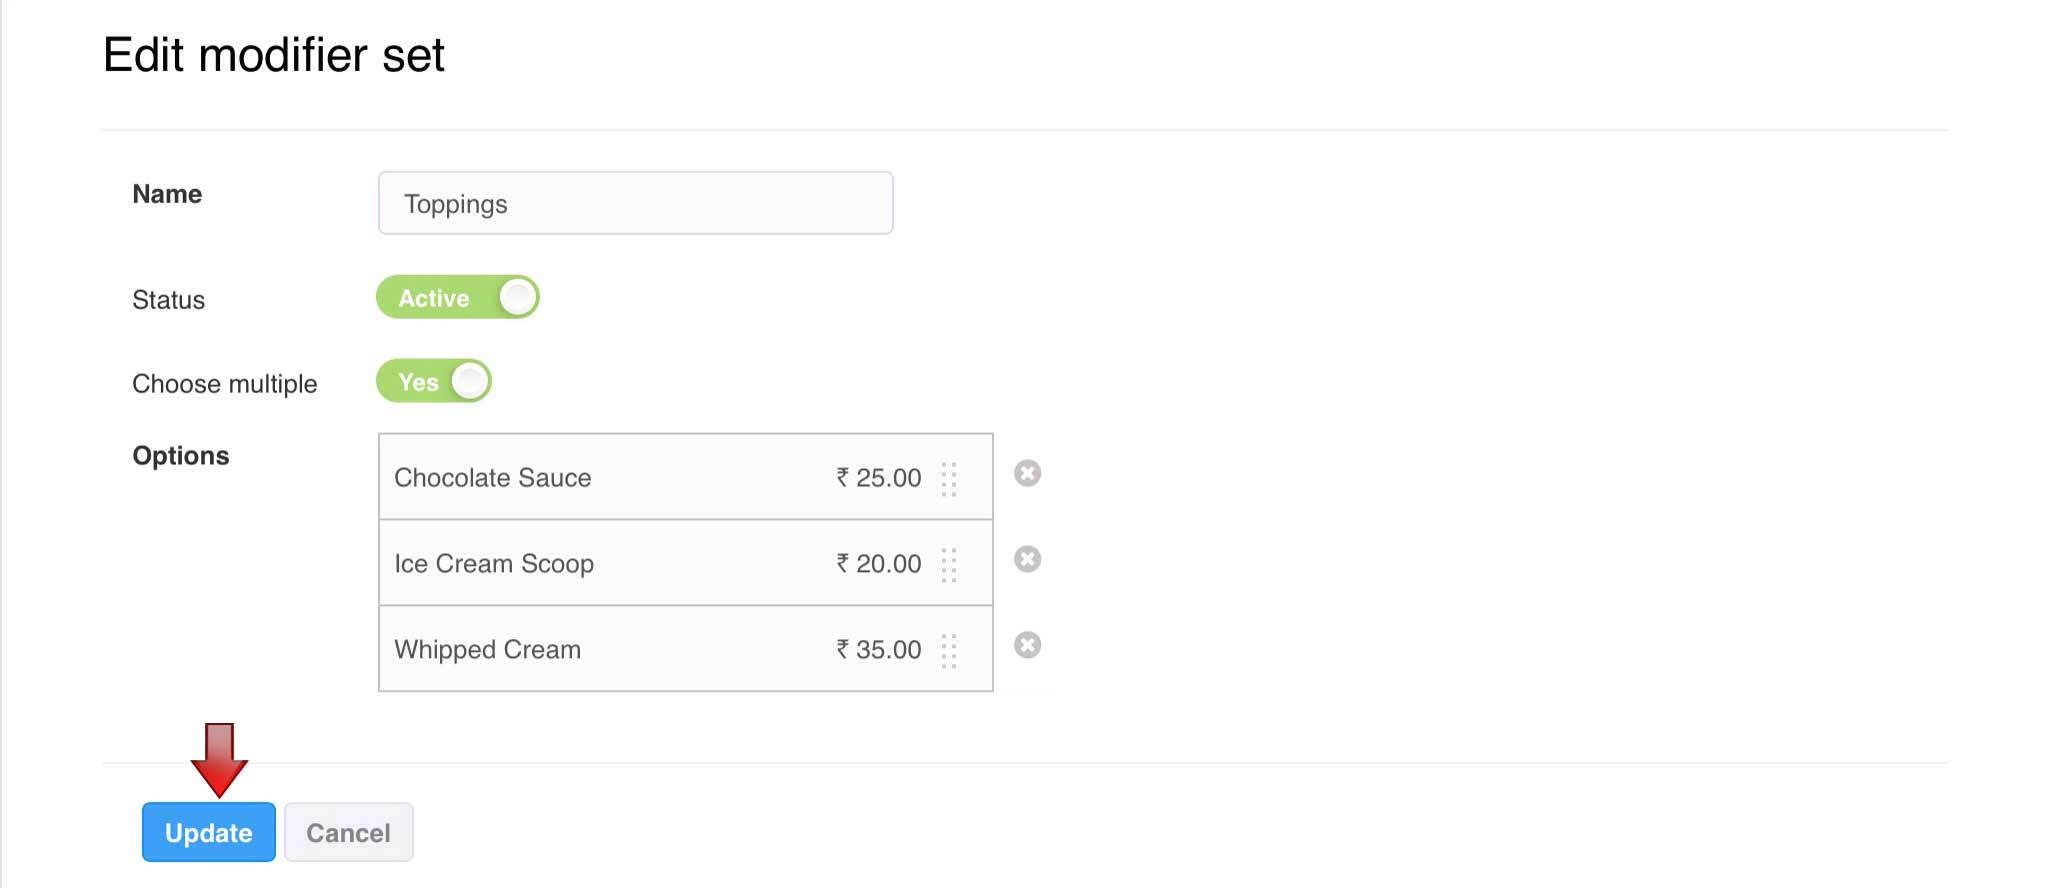
Task: Remove the Chocolate Sauce option
Action: pyautogui.click(x=1027, y=473)
